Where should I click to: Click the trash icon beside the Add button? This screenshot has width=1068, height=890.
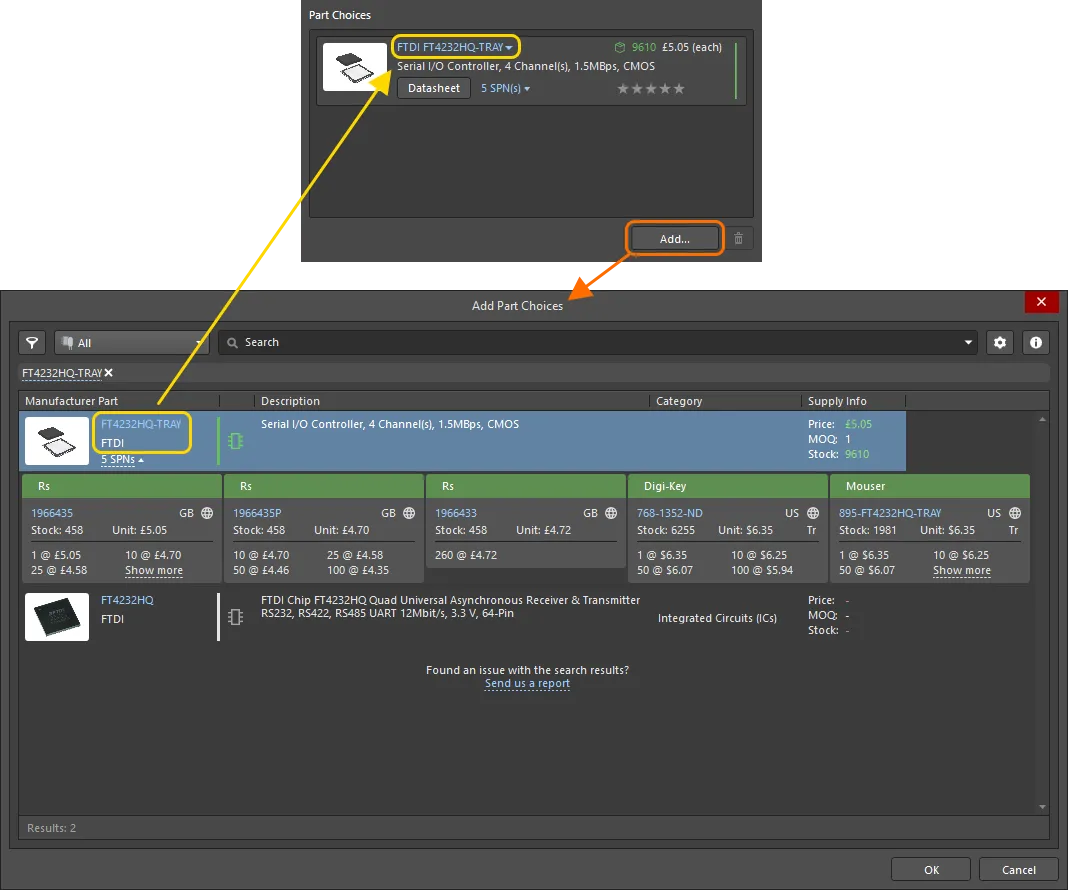738,238
